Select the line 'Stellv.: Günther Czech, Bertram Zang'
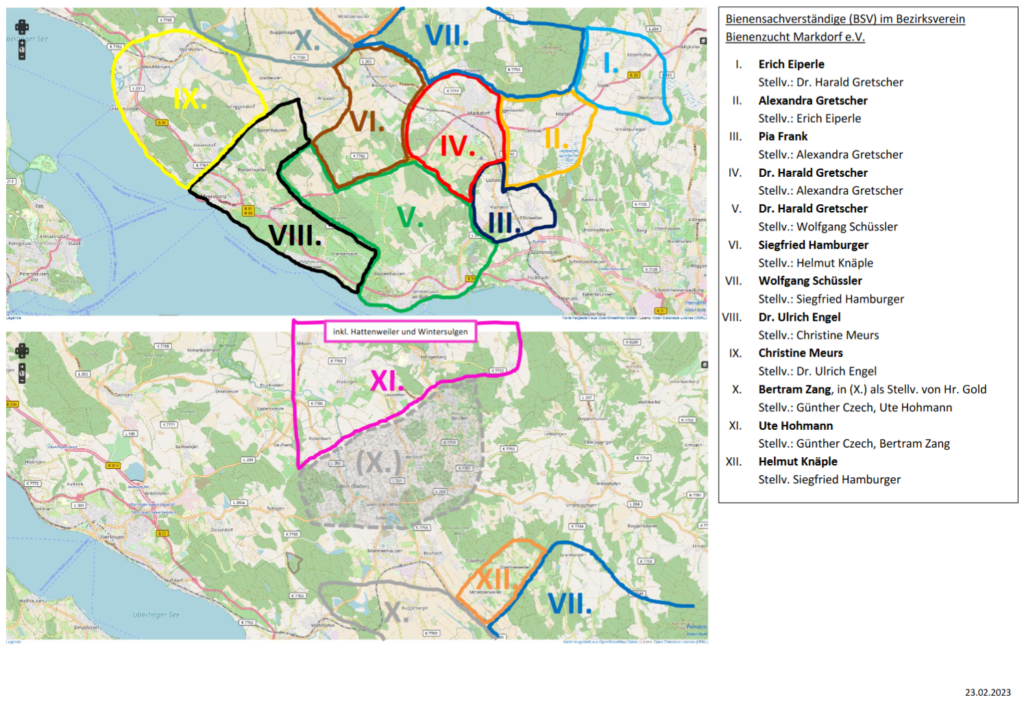 click(x=854, y=443)
